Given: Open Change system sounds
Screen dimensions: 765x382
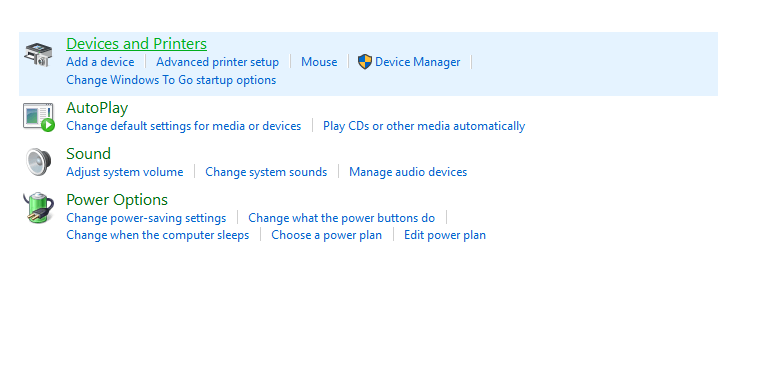Looking at the screenshot, I should [266, 172].
